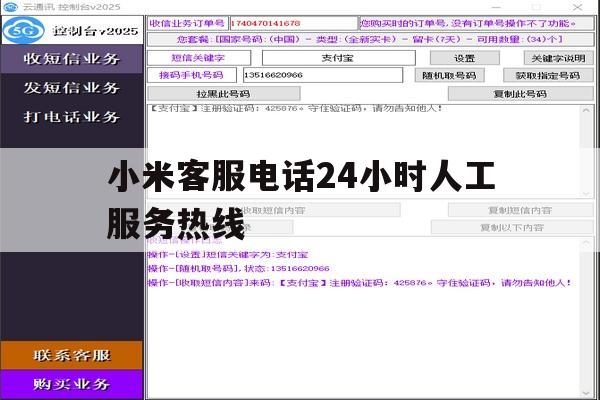600x400 pixels.
Task: Click the order number hint text
Action: pyautogui.click(x=476, y=23)
